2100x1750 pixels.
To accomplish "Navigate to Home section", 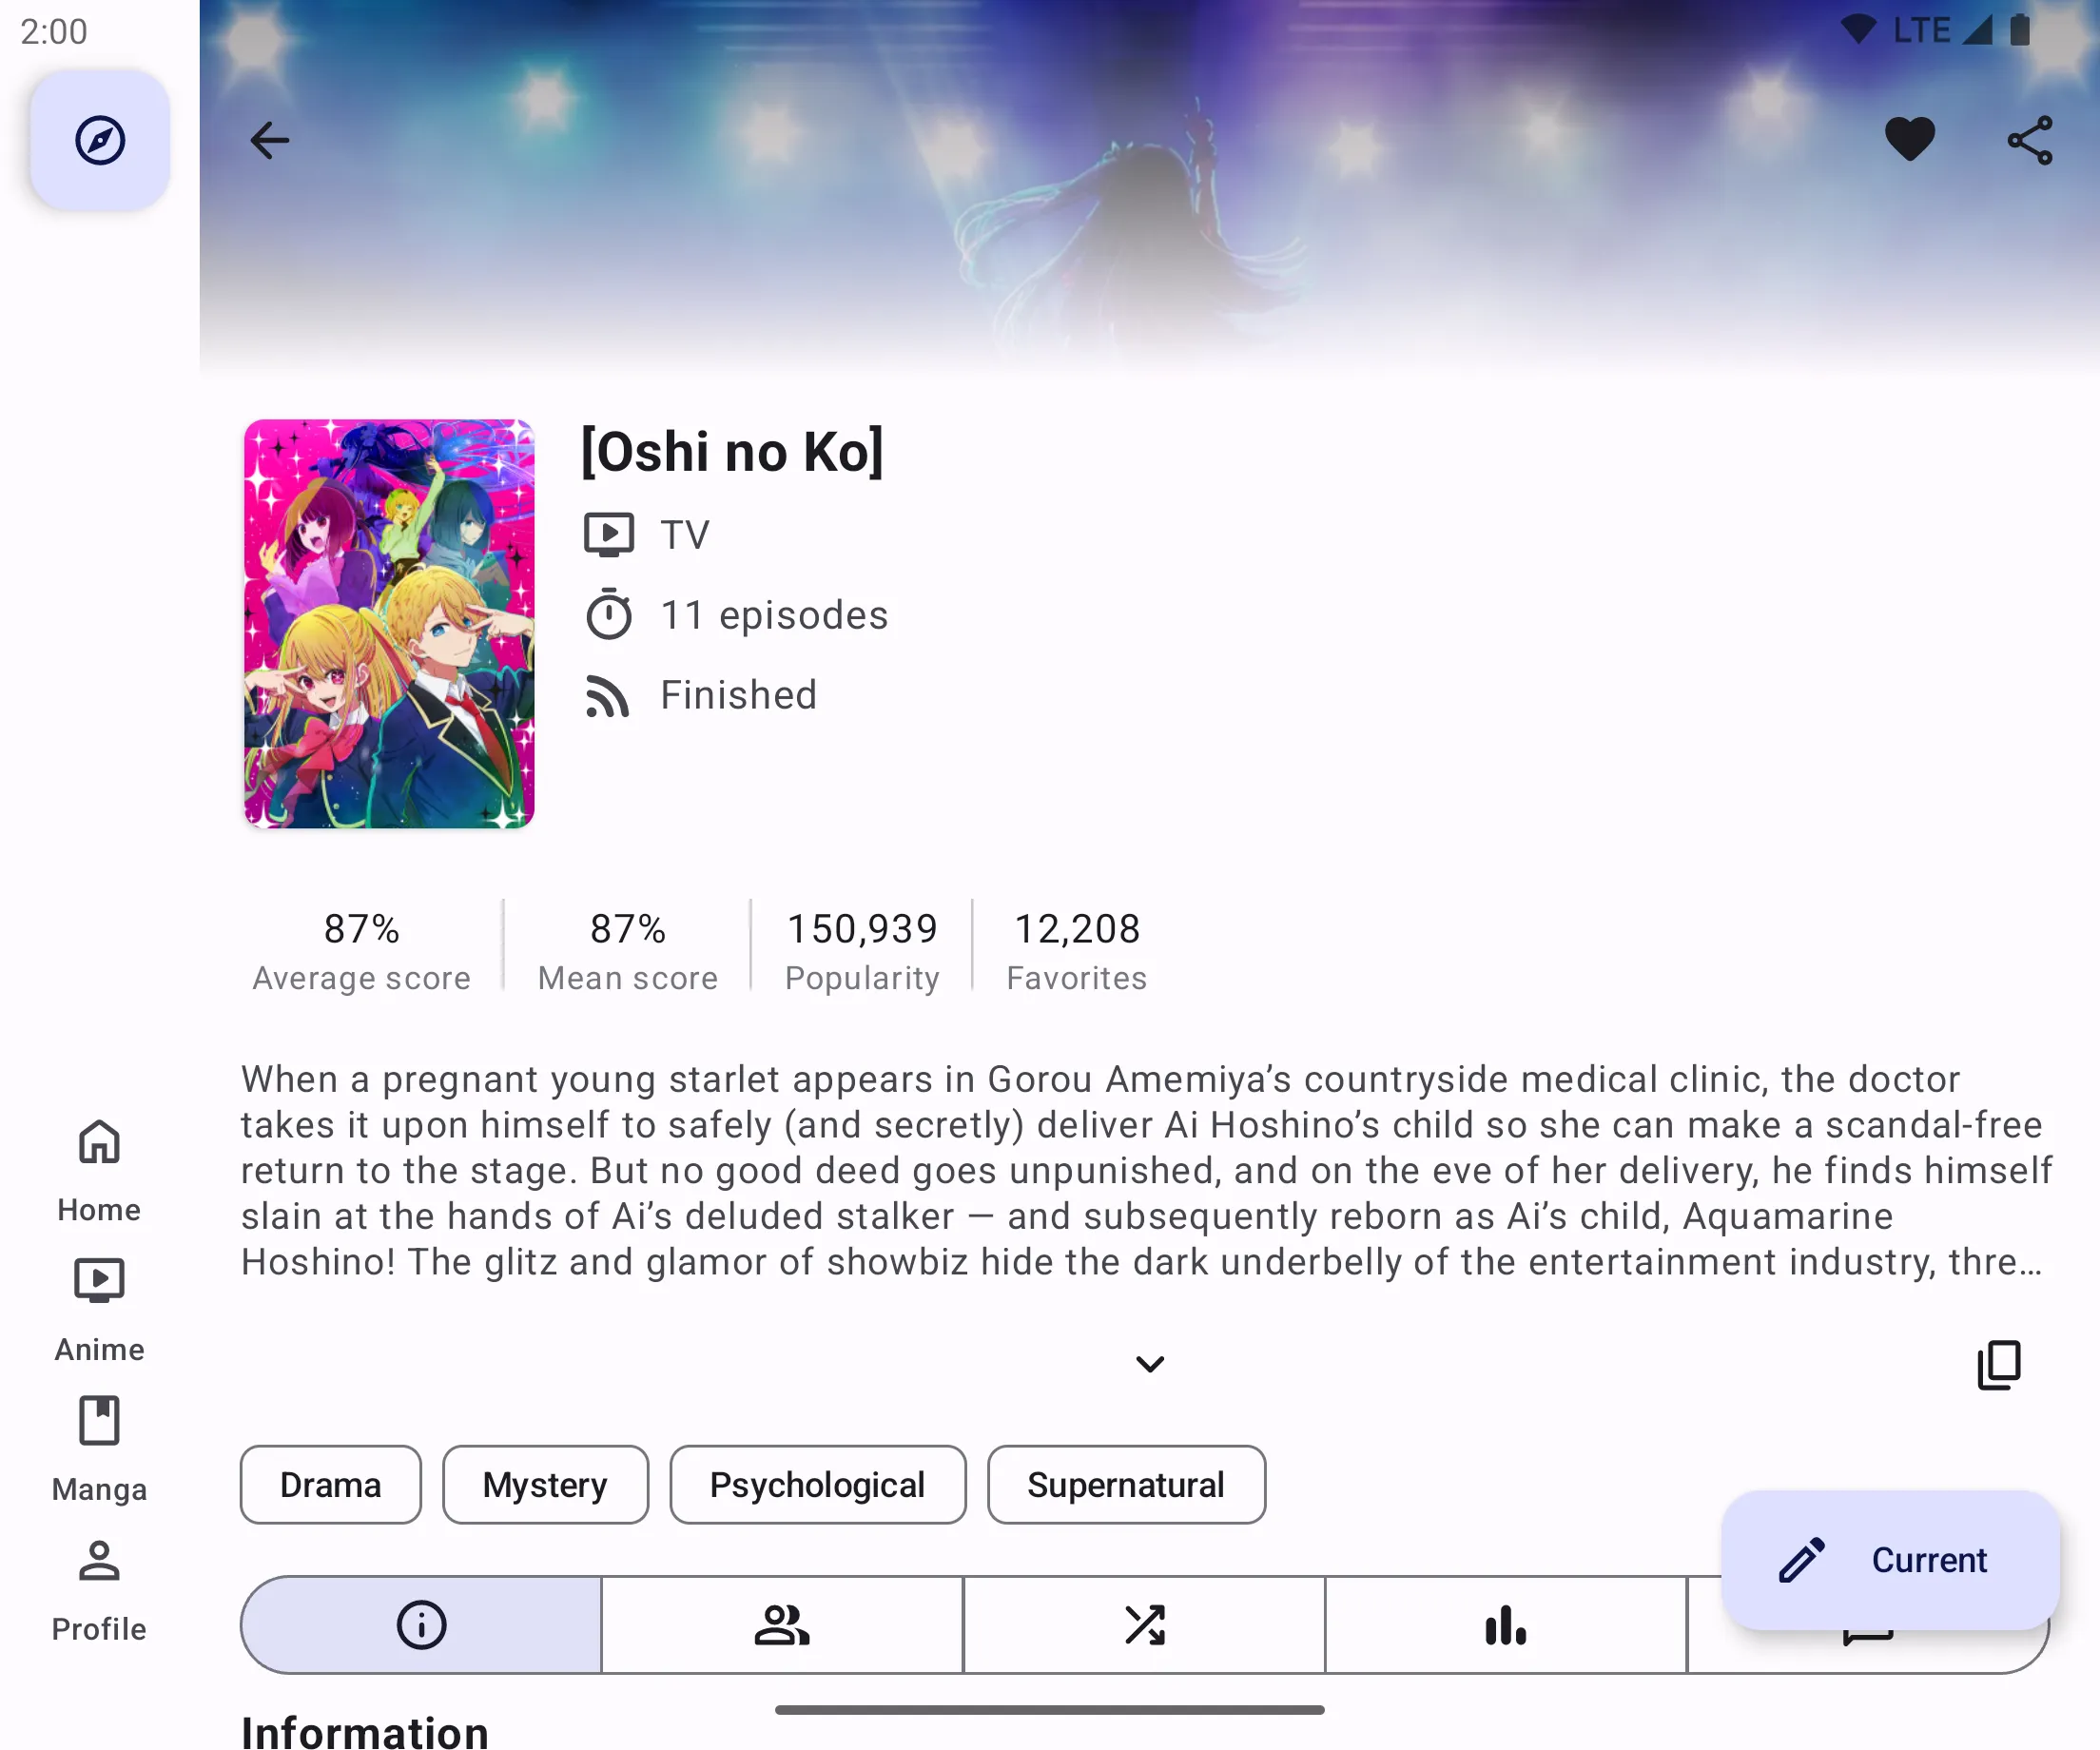I will coord(100,1169).
